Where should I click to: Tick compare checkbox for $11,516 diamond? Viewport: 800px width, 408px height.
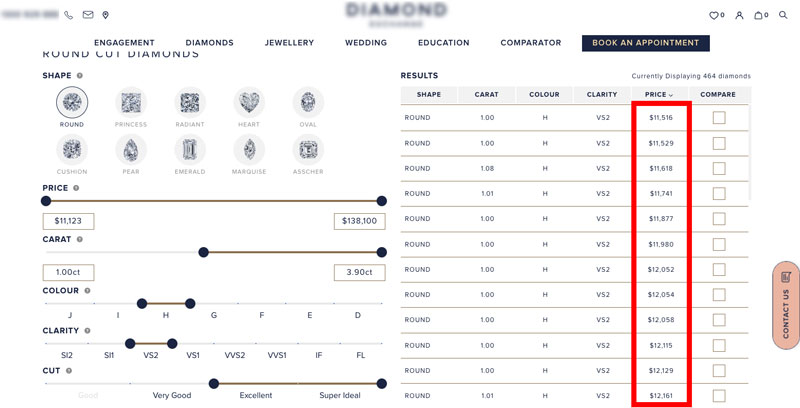tap(719, 118)
